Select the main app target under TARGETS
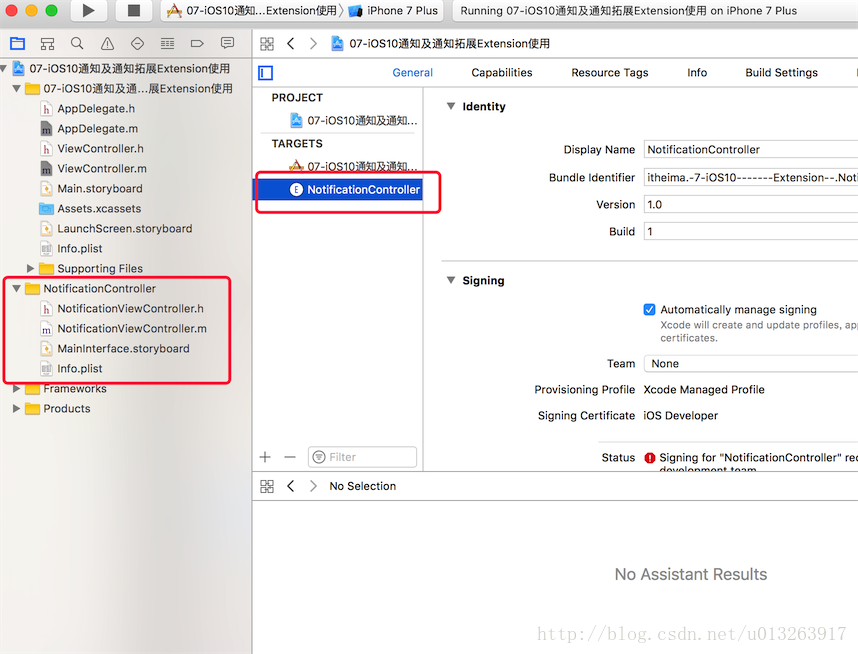Screen dimensions: 858x654 pyautogui.click(x=353, y=166)
